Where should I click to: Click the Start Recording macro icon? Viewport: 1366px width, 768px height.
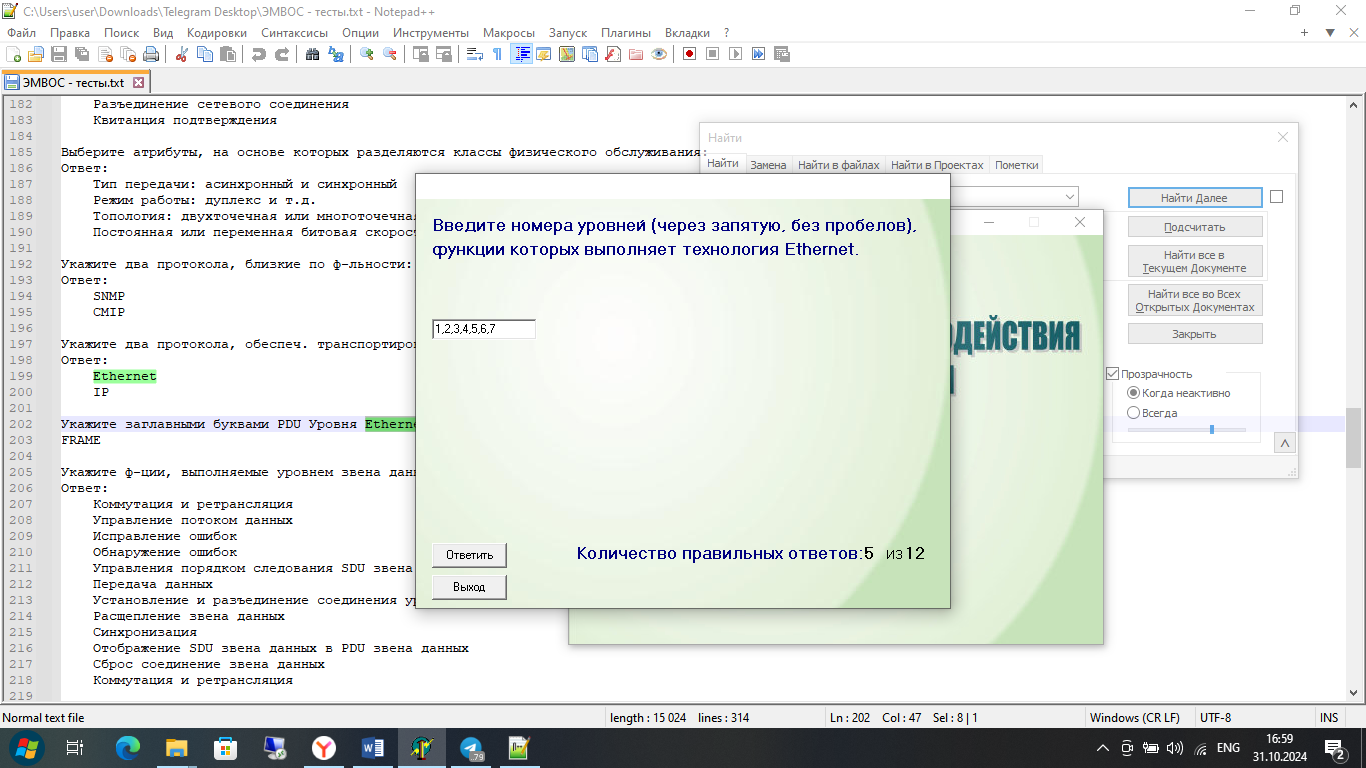click(x=689, y=54)
